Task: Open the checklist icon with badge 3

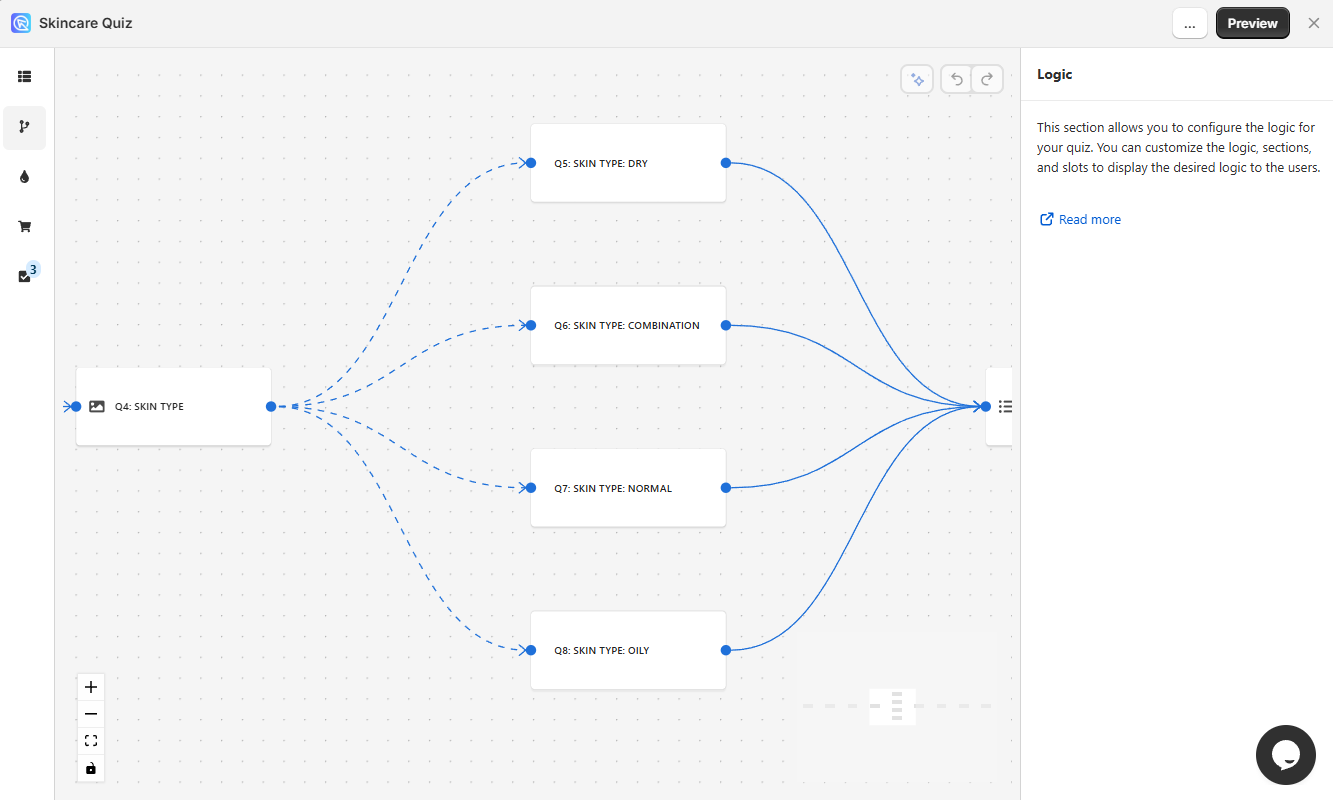Action: pyautogui.click(x=25, y=277)
